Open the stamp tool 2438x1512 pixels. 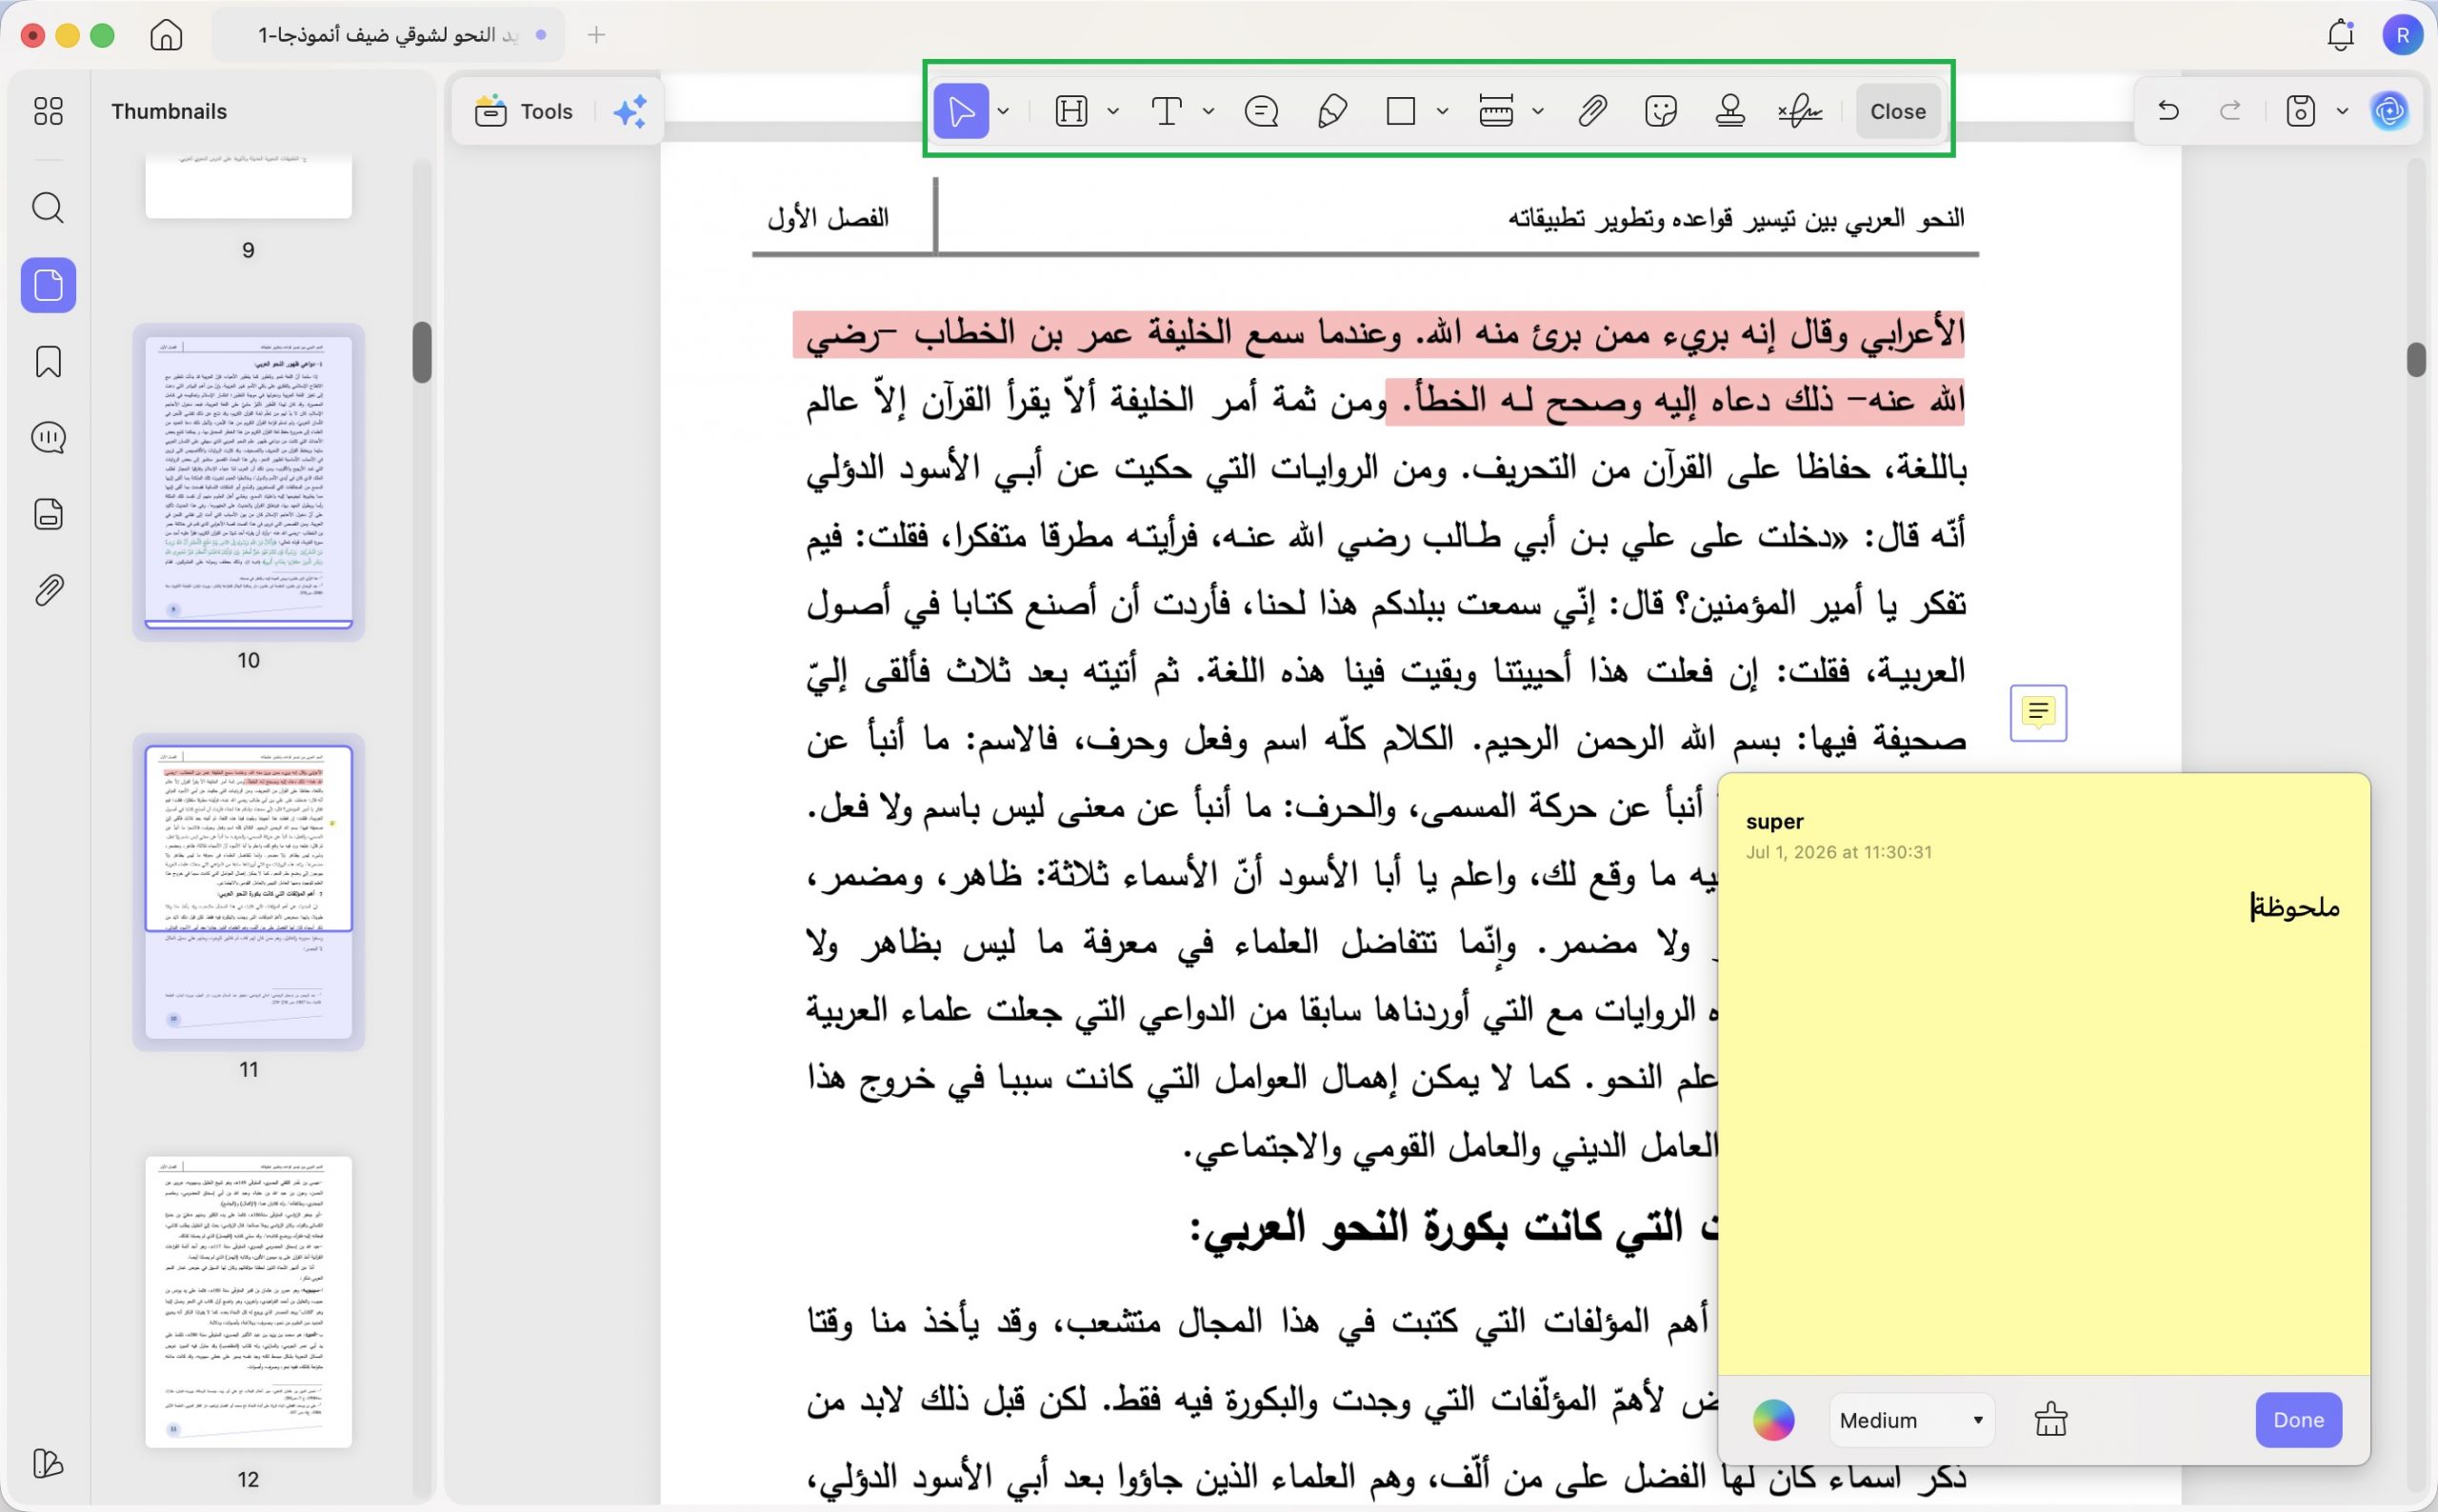pos(1730,111)
